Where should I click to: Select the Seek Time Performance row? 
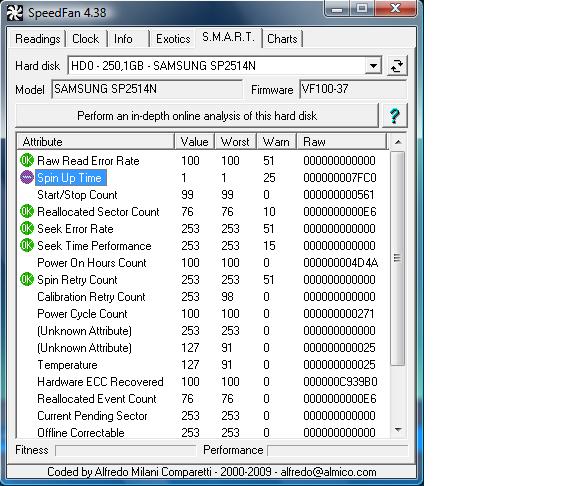pyautogui.click(x=203, y=245)
